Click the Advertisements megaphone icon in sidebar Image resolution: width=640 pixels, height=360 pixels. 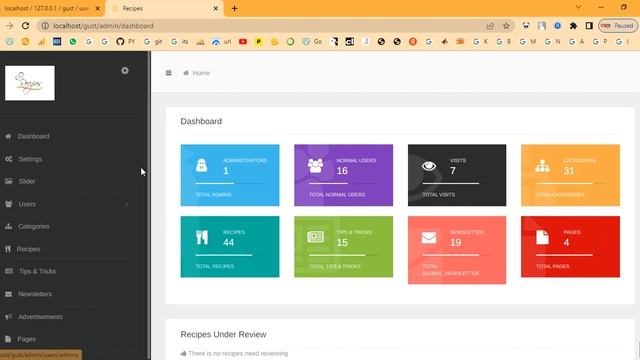(x=9, y=317)
